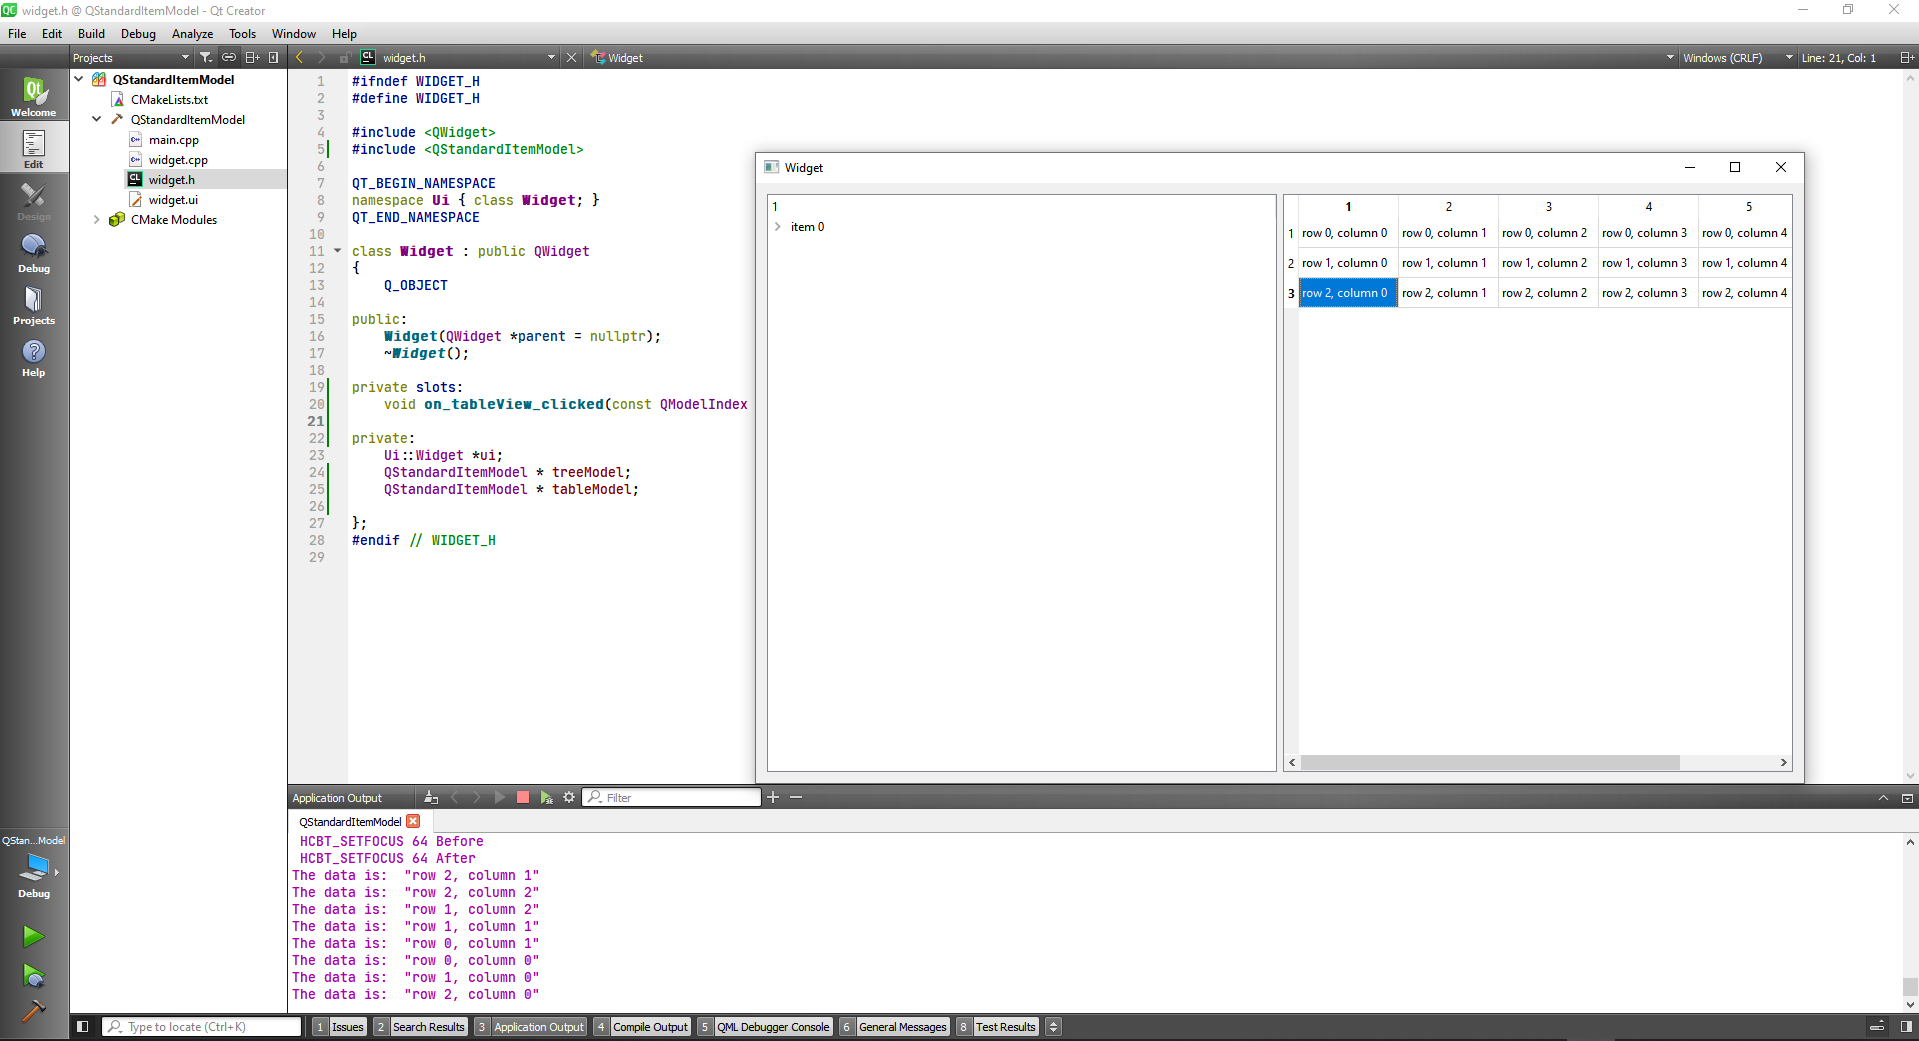The width and height of the screenshot is (1919, 1041).
Task: Open the QStan...Model kit selector
Action: [34, 866]
